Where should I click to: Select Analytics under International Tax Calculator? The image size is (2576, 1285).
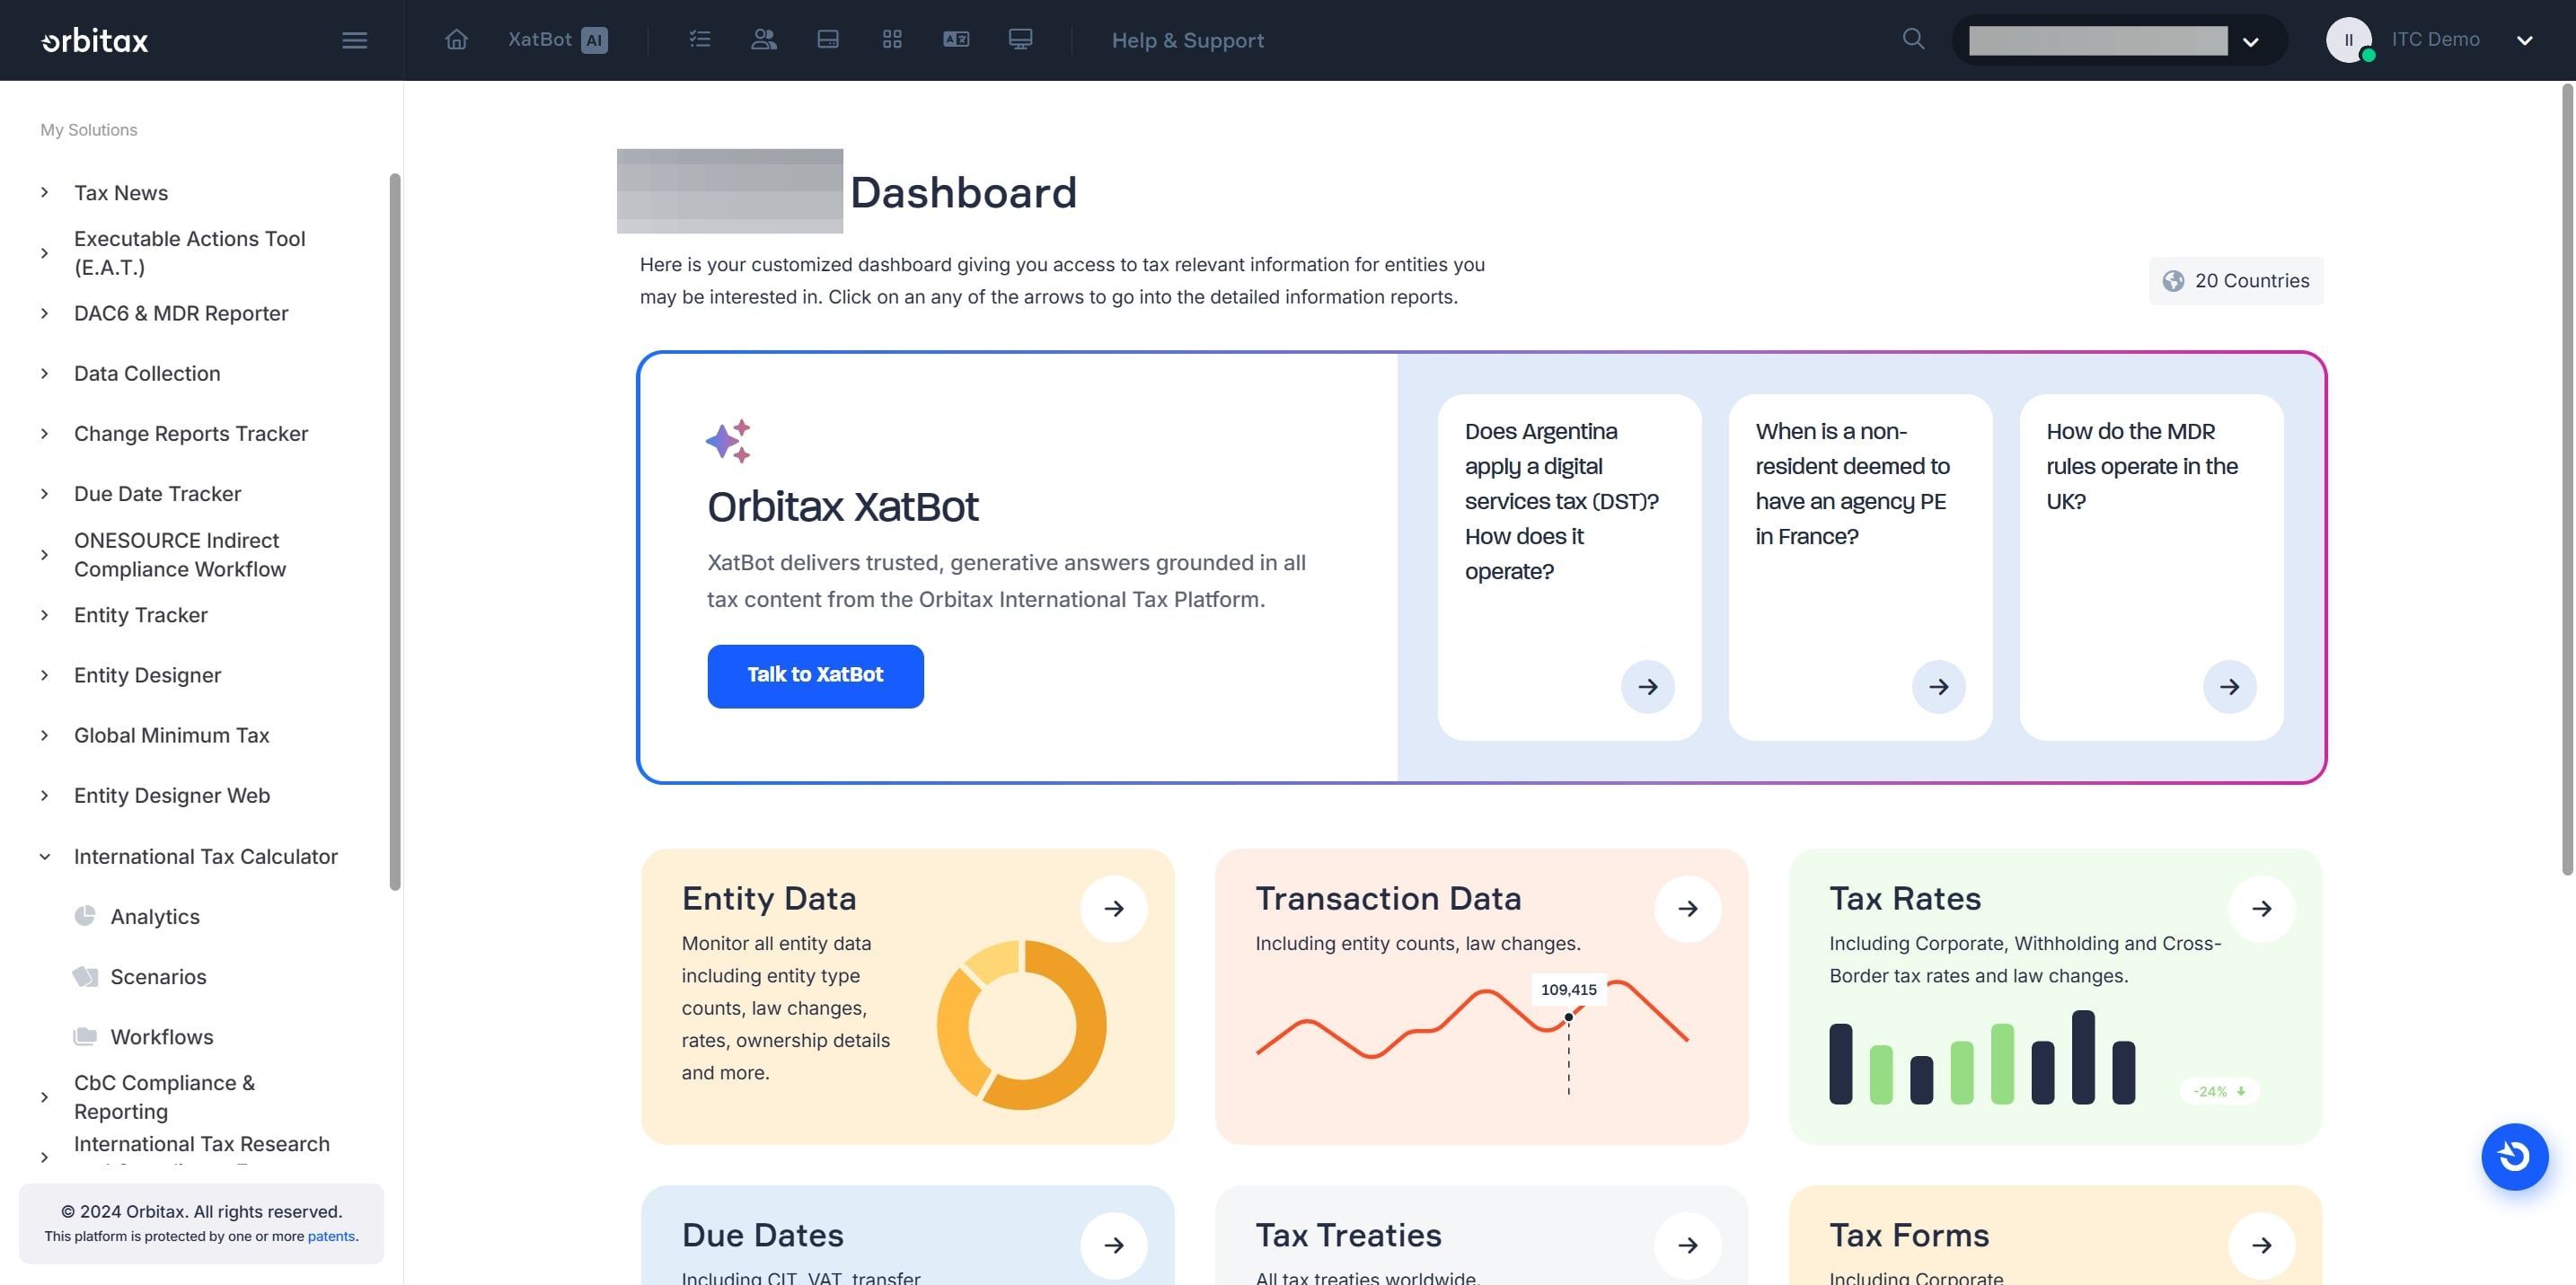pyautogui.click(x=155, y=916)
